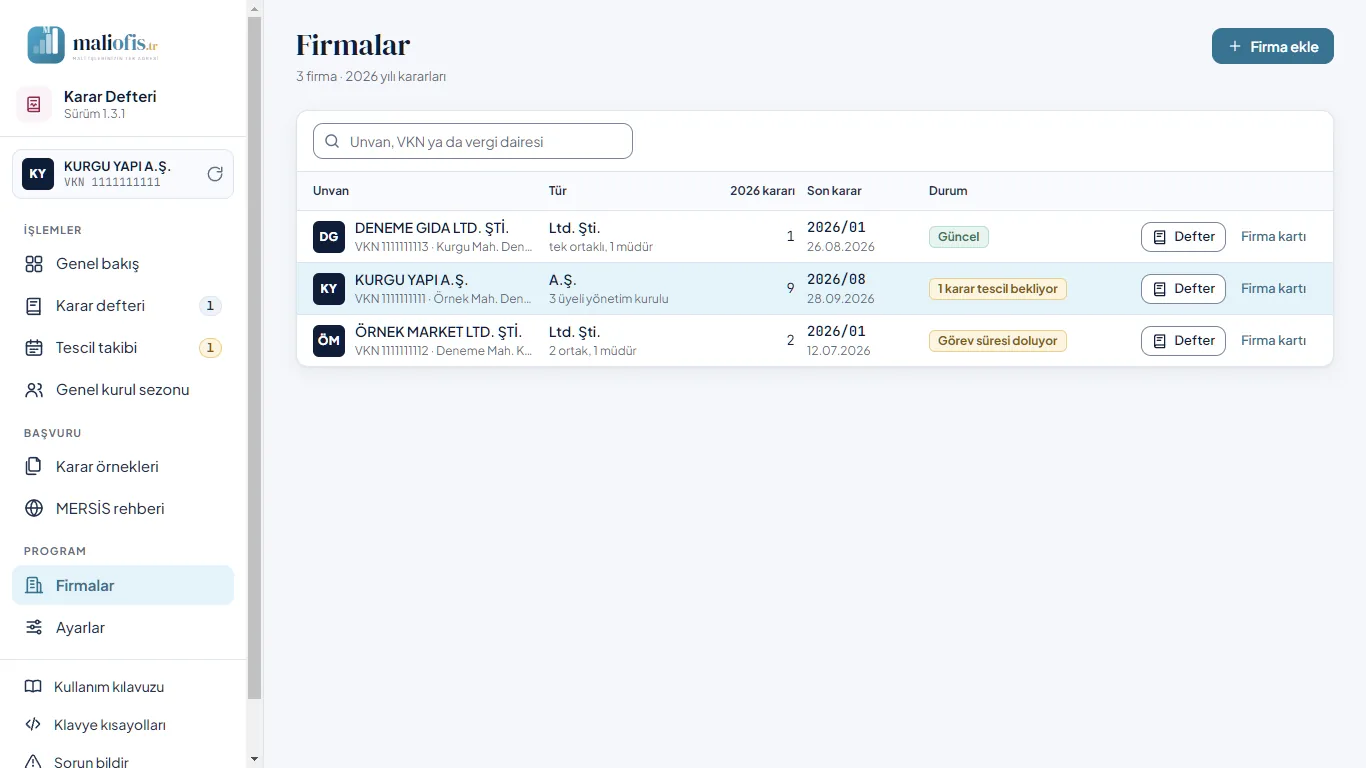Open Firma kartı for DENEME GIDA
Viewport: 1366px width, 768px height.
[1273, 237]
